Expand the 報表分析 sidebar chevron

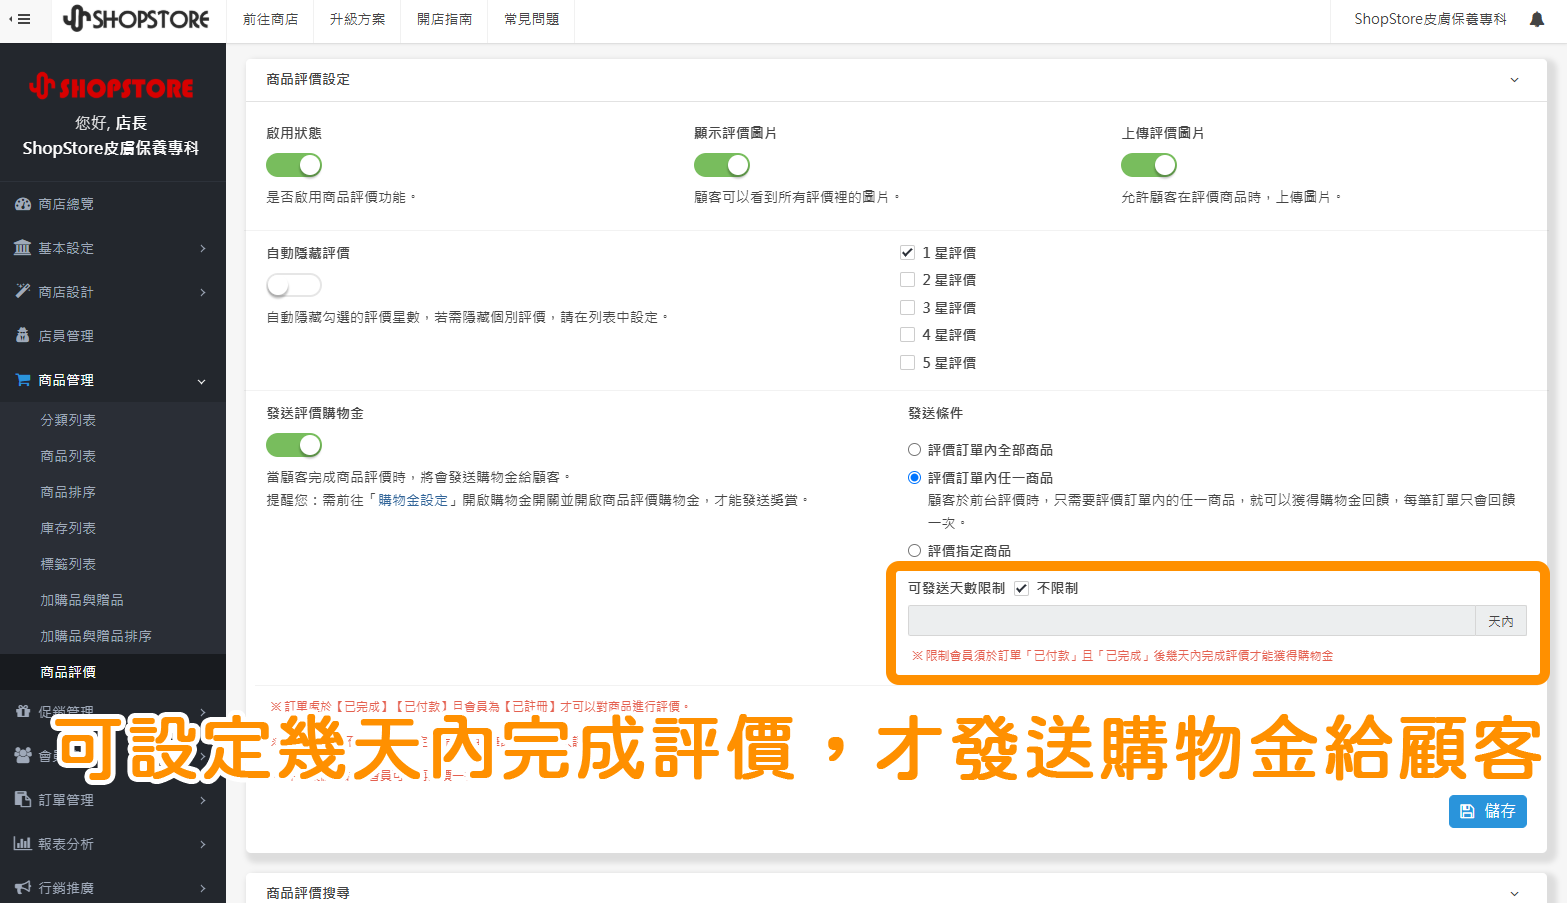[x=202, y=844]
